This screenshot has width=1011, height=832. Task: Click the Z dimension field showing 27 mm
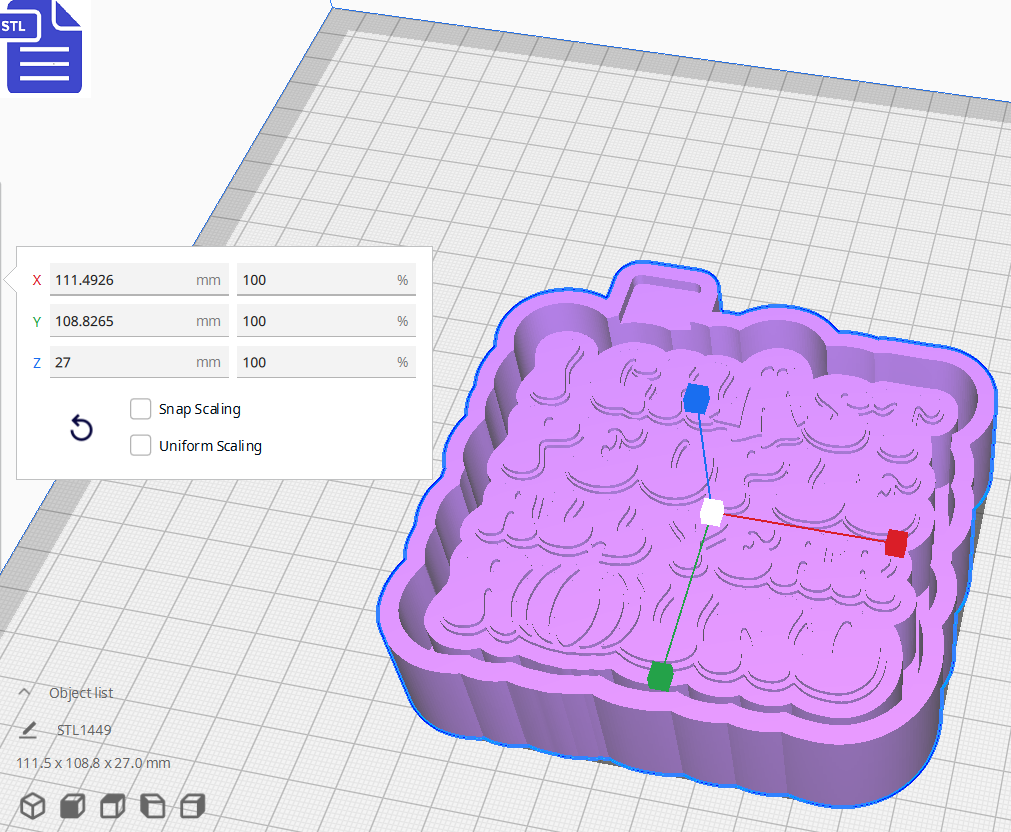coord(138,362)
